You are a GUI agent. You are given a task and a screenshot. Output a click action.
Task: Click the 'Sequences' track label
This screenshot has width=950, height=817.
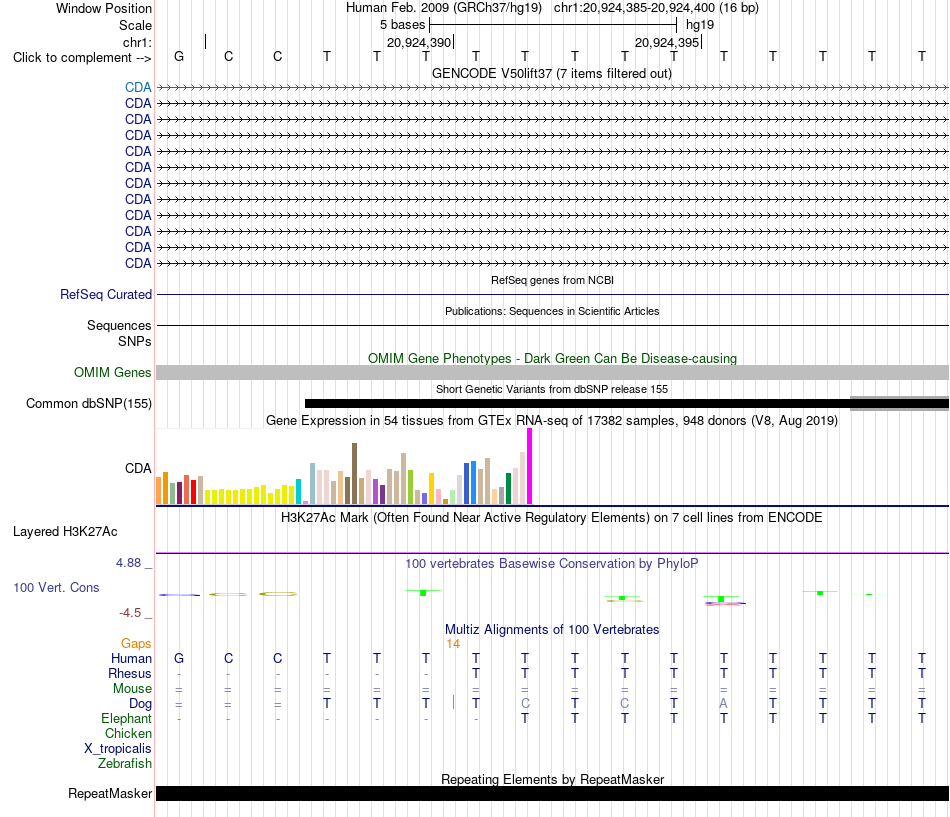119,325
